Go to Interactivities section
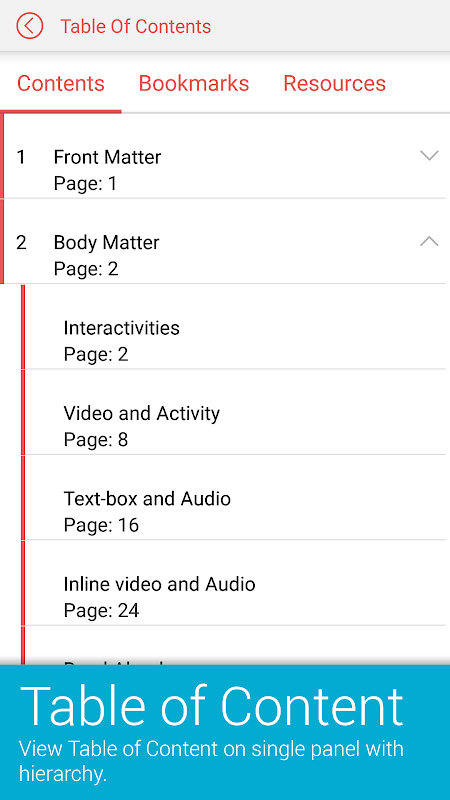This screenshot has height=800, width=450. pyautogui.click(x=235, y=327)
